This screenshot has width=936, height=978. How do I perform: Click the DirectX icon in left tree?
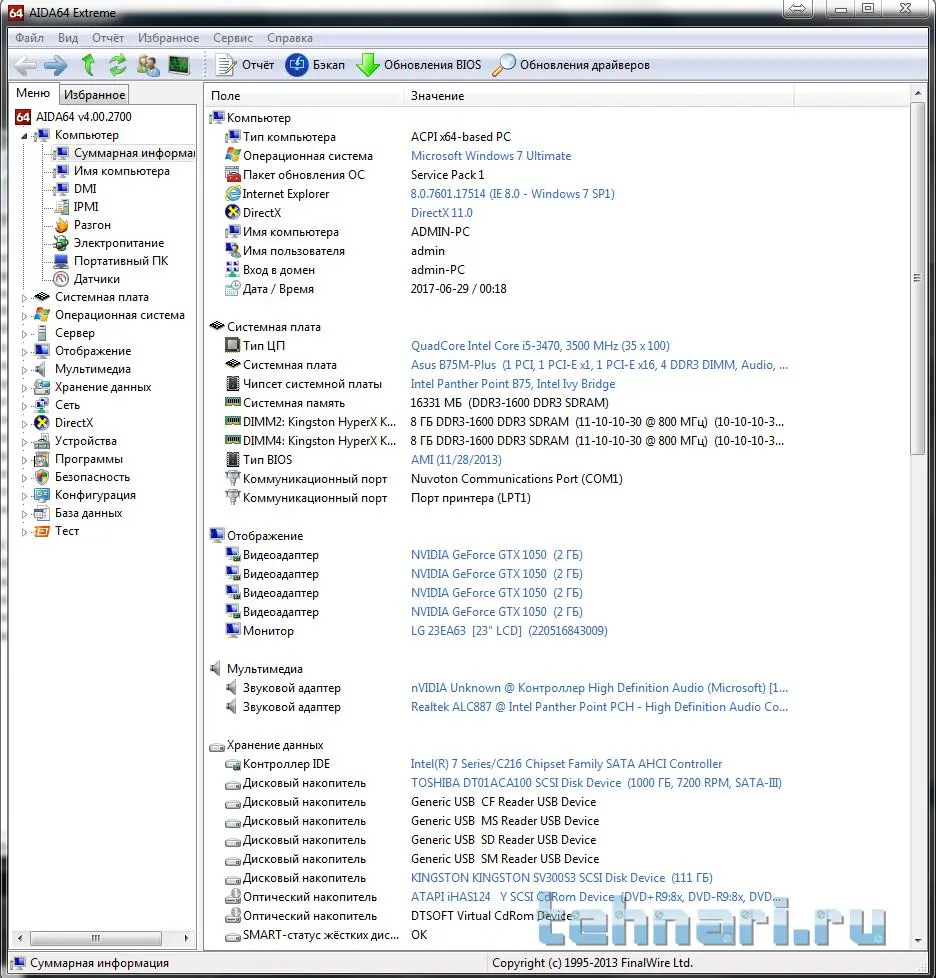coord(42,423)
